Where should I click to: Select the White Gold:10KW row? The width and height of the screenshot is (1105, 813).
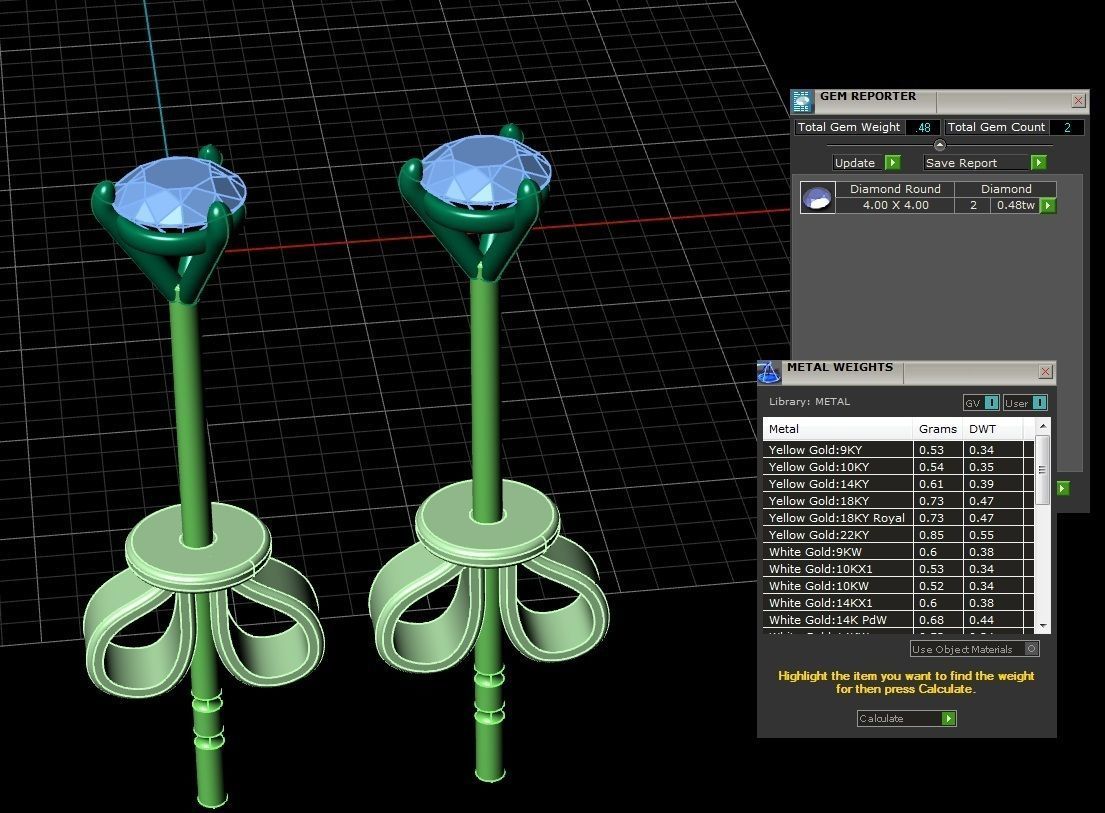coord(898,585)
